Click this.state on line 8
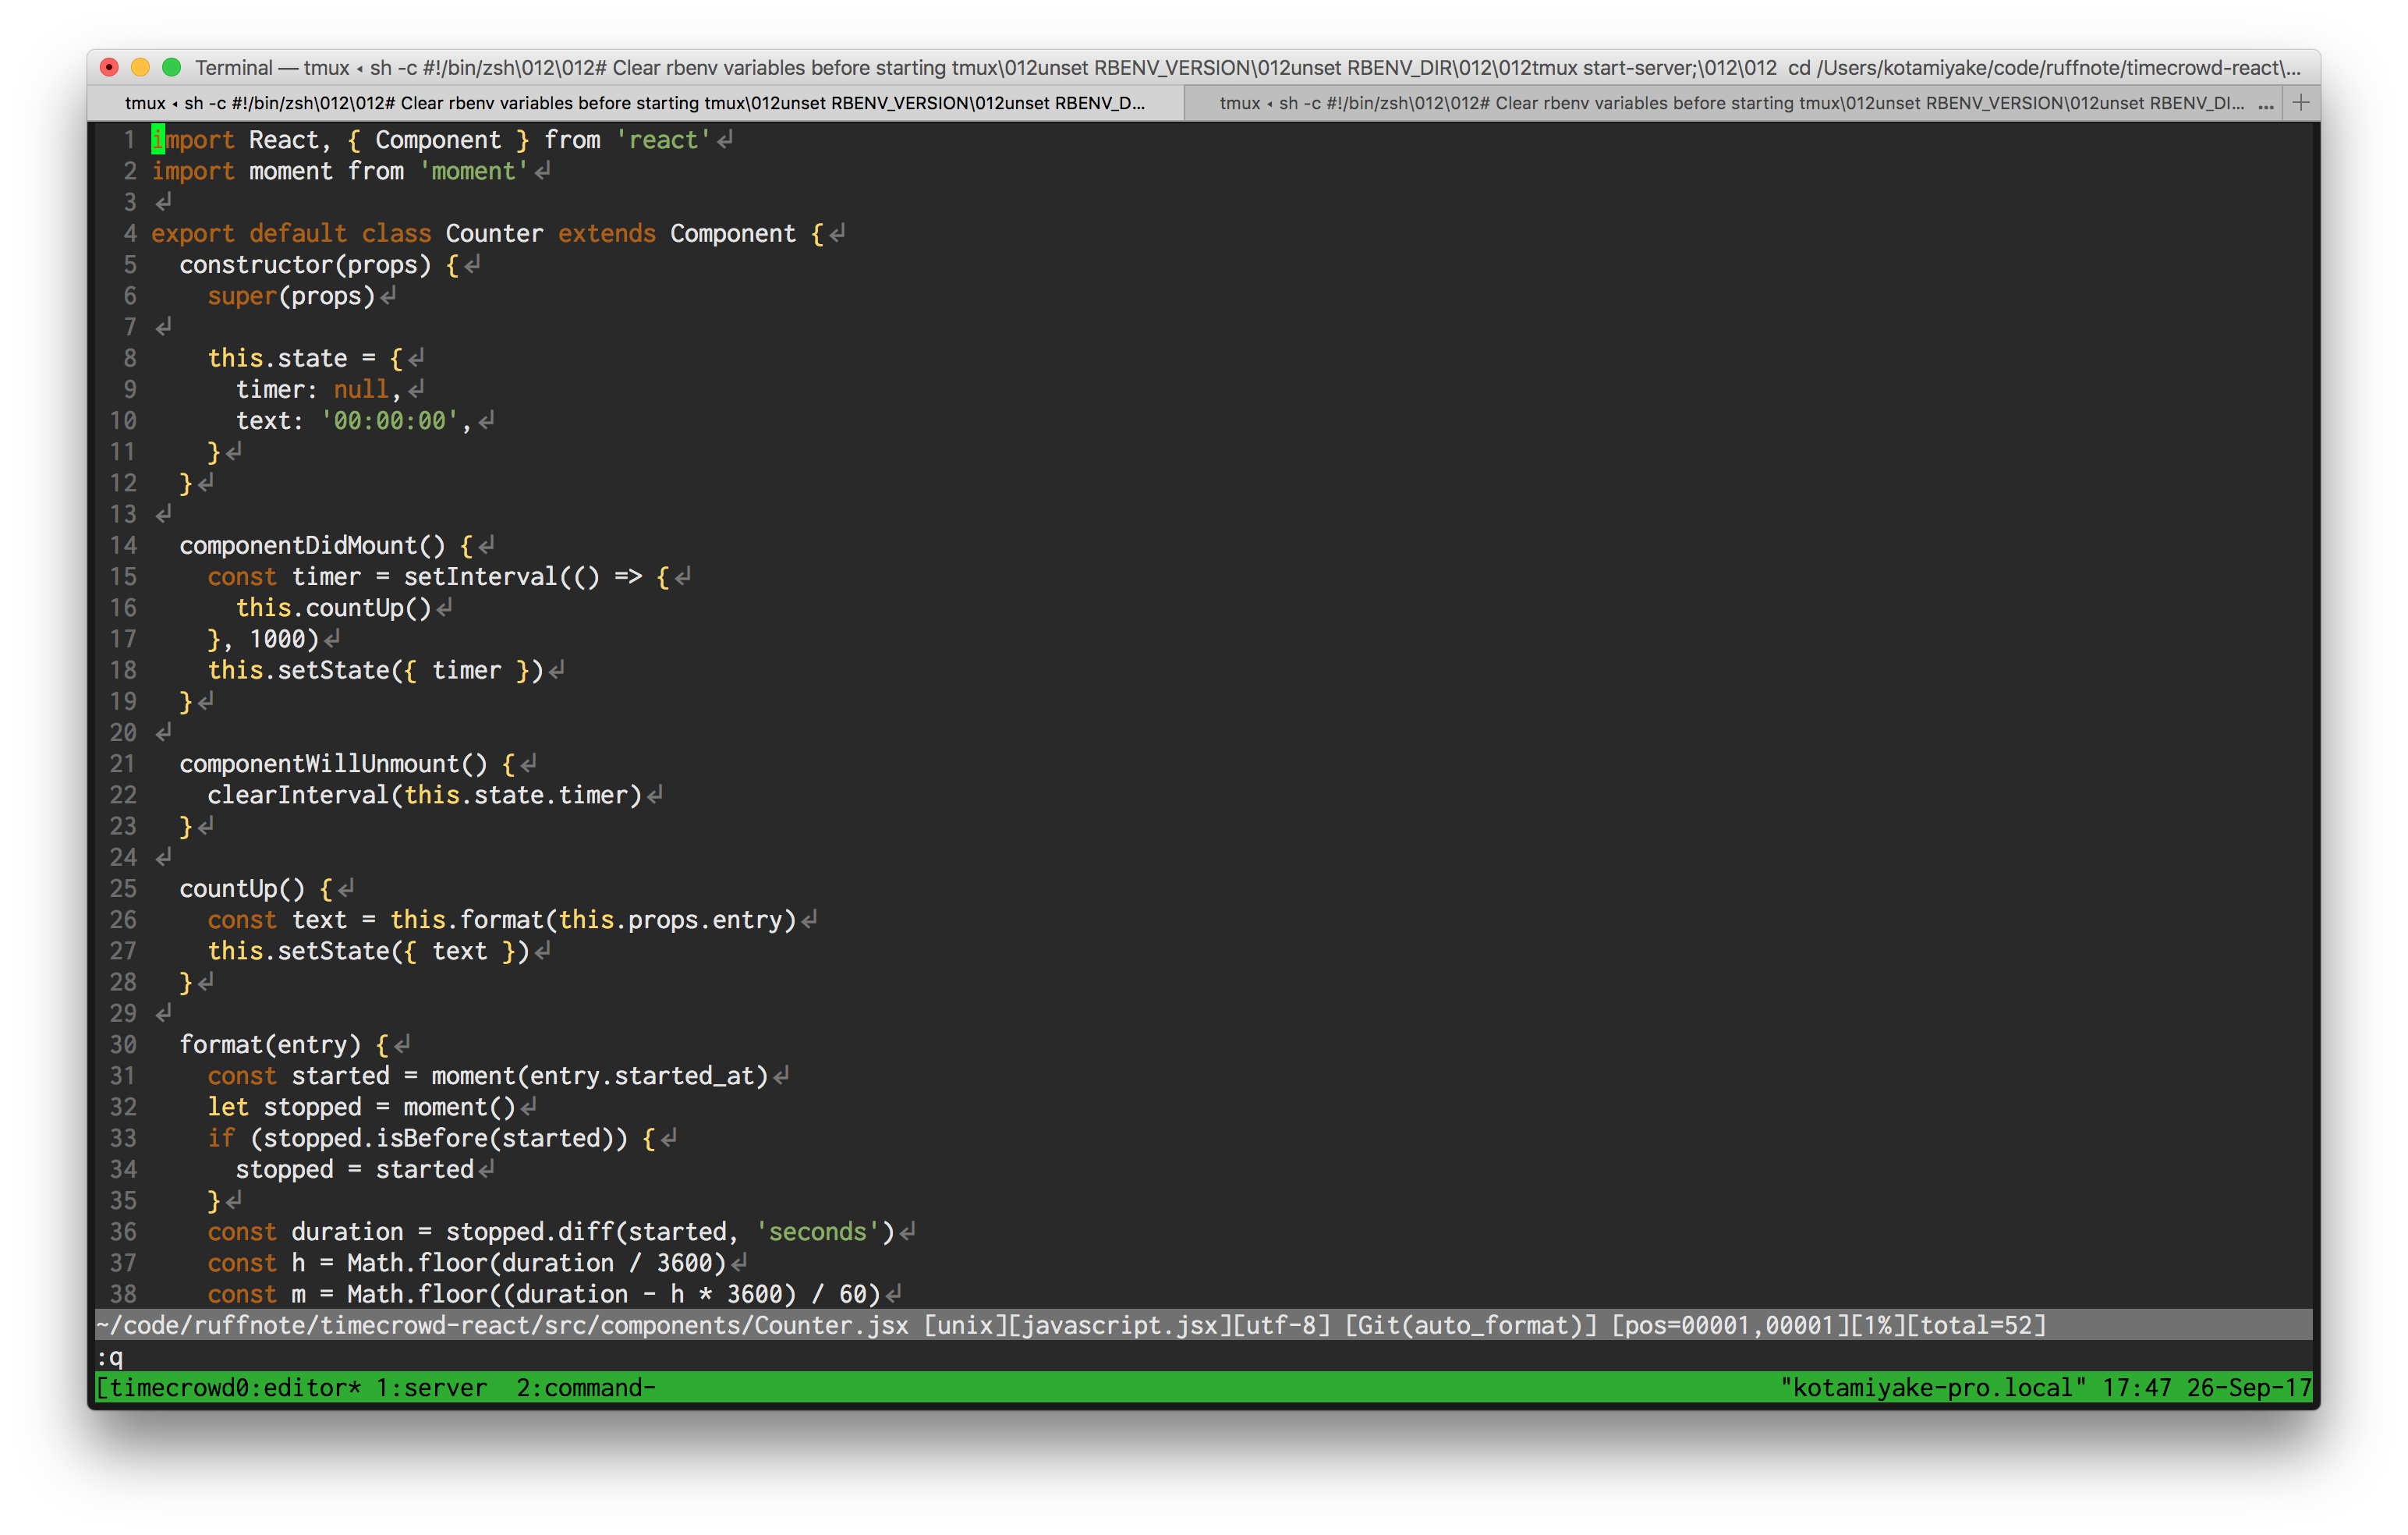This screenshot has width=2408, height=1535. [x=277, y=358]
